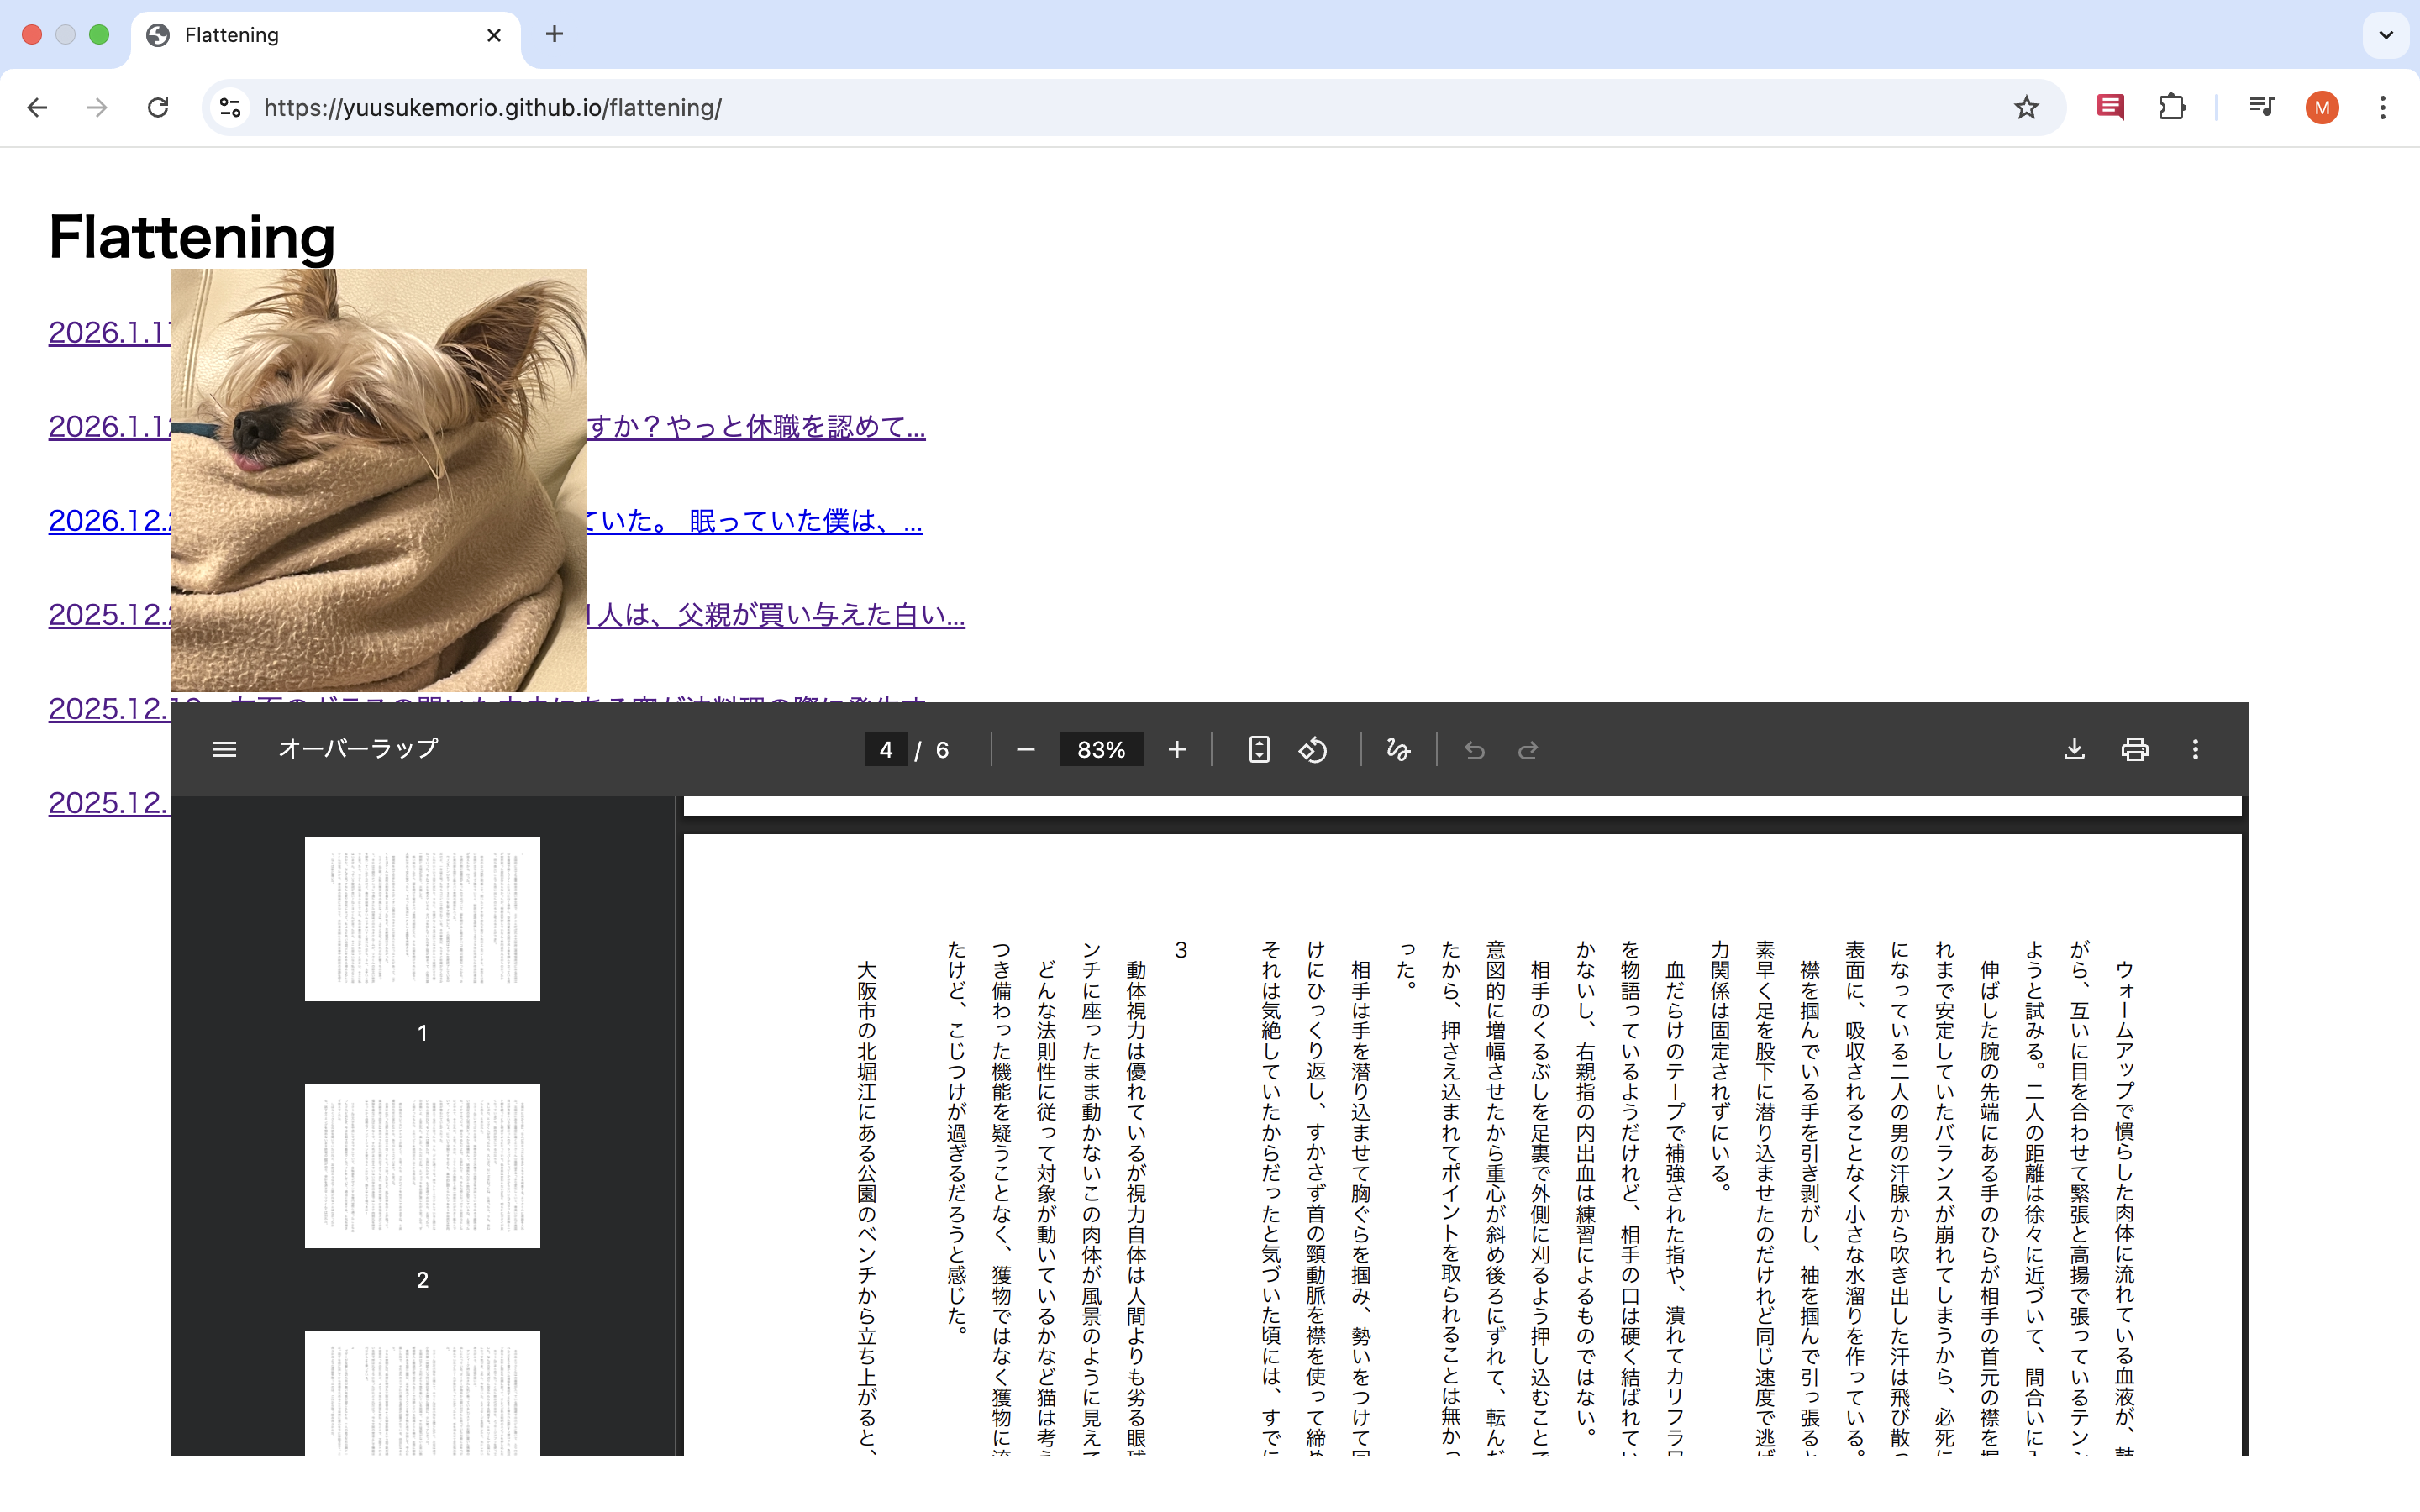
Task: Select the draw annotation tool
Action: [1398, 749]
